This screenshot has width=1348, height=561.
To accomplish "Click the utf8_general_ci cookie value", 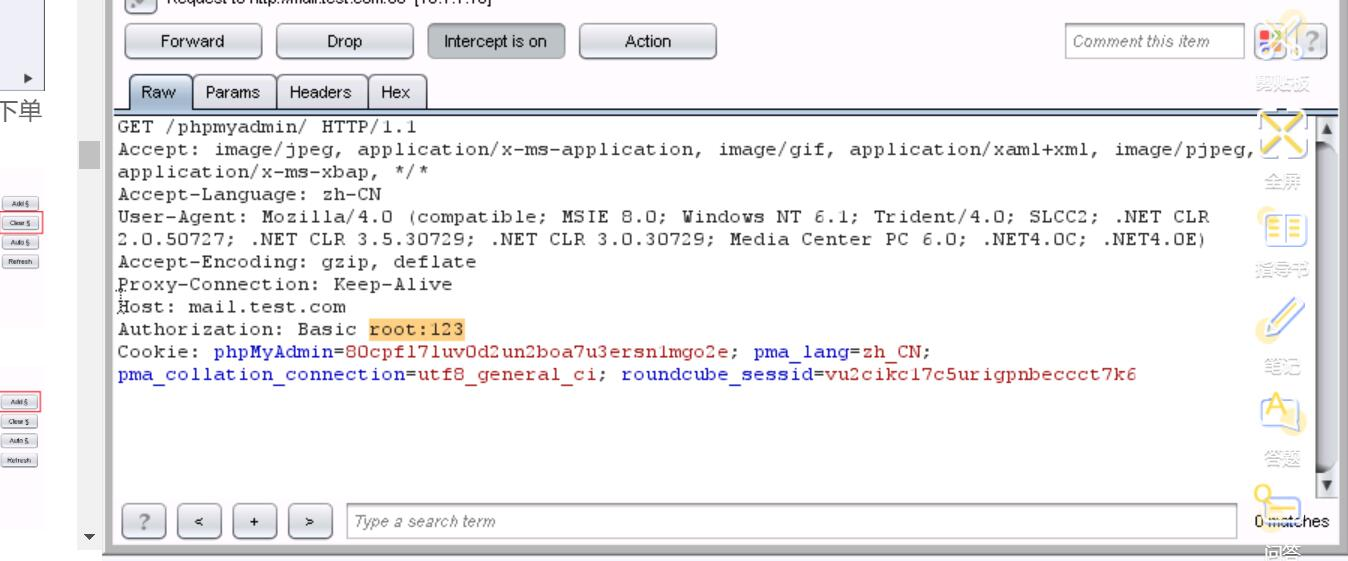I will [506, 375].
